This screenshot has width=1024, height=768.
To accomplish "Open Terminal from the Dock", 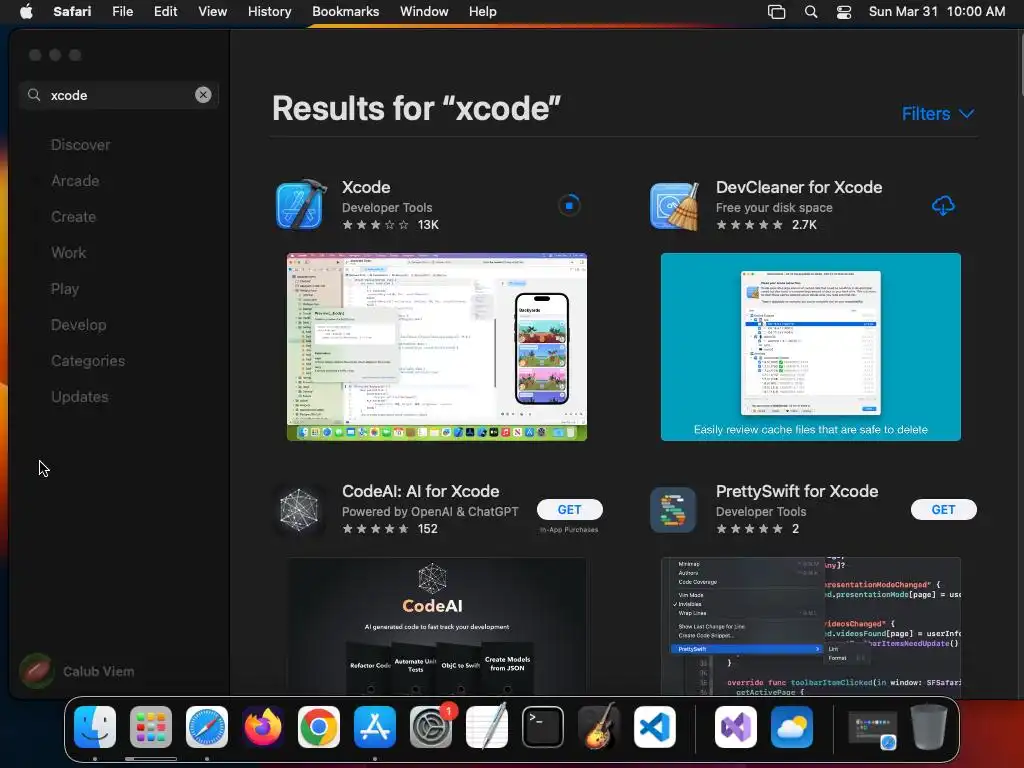I will pyautogui.click(x=543, y=727).
